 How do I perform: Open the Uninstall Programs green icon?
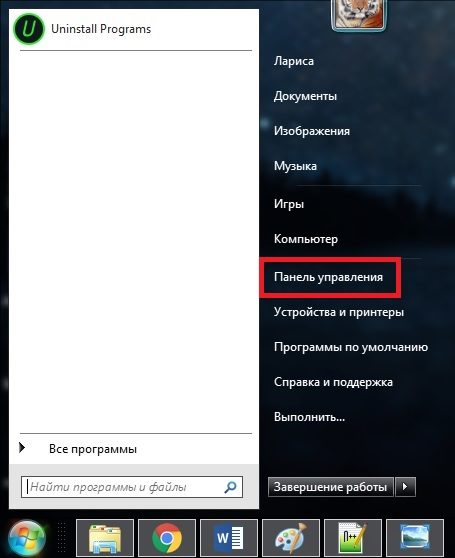click(29, 29)
